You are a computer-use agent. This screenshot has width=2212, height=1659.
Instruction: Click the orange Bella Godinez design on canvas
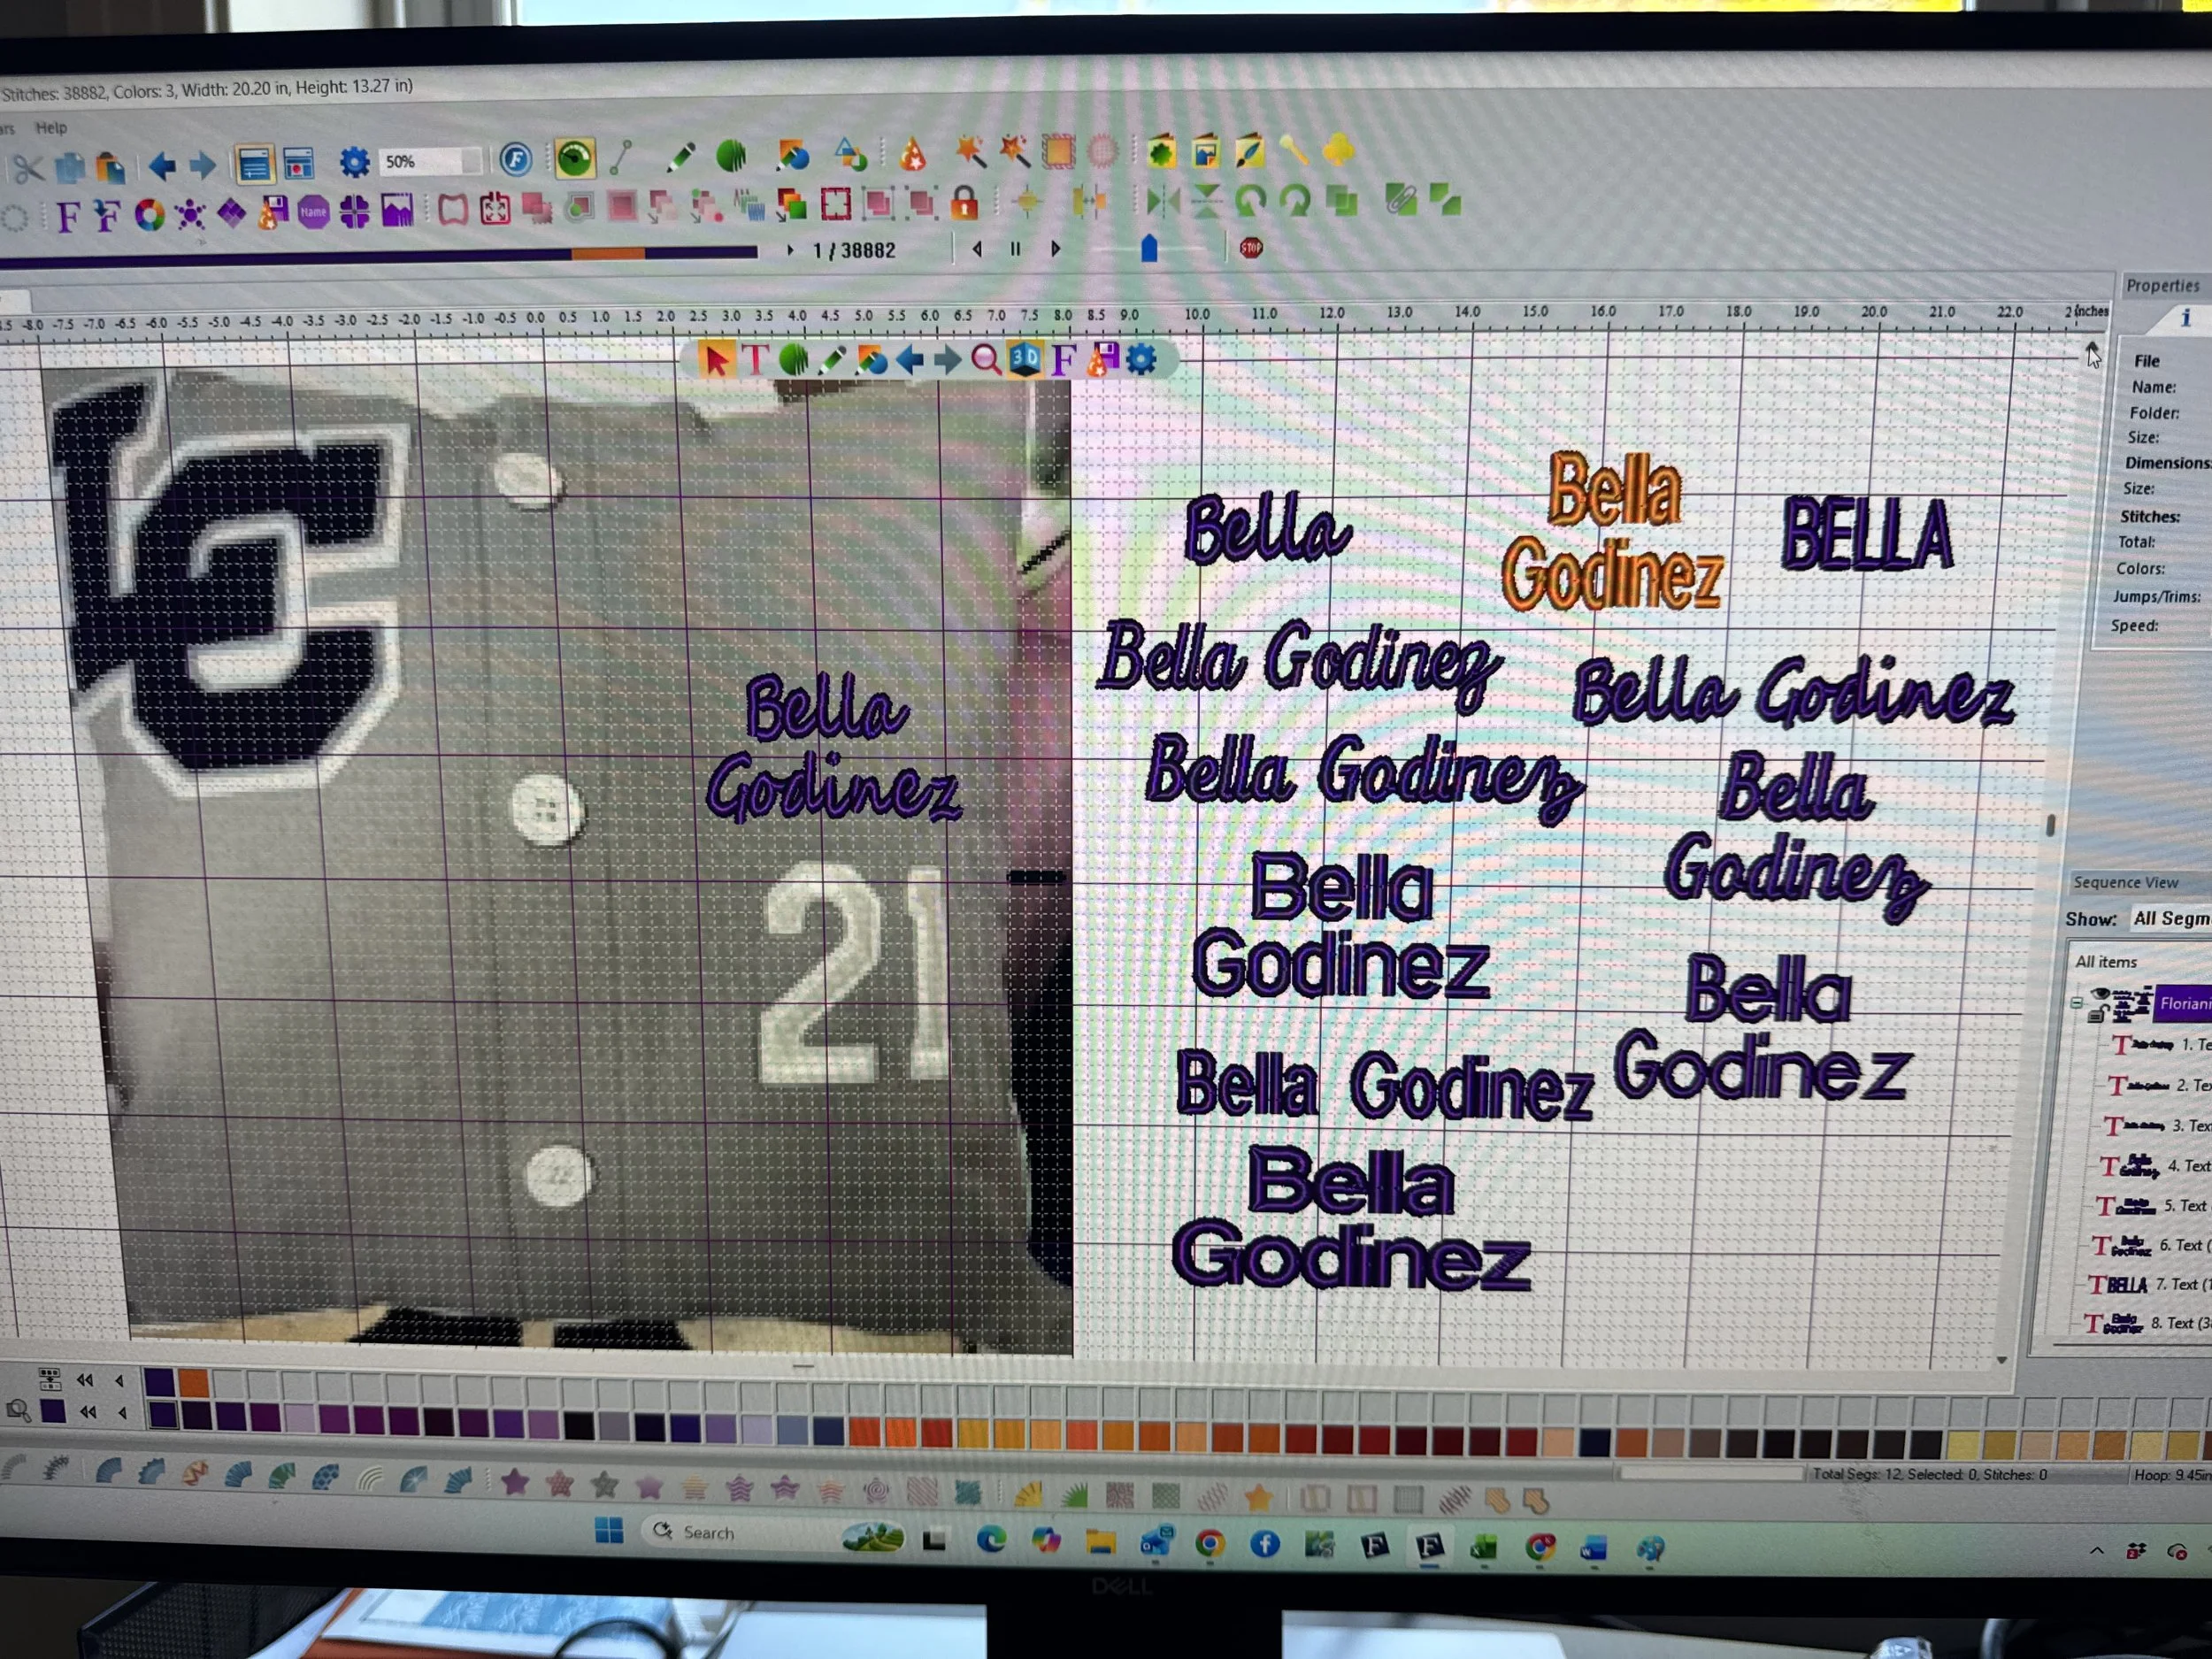pos(1612,531)
